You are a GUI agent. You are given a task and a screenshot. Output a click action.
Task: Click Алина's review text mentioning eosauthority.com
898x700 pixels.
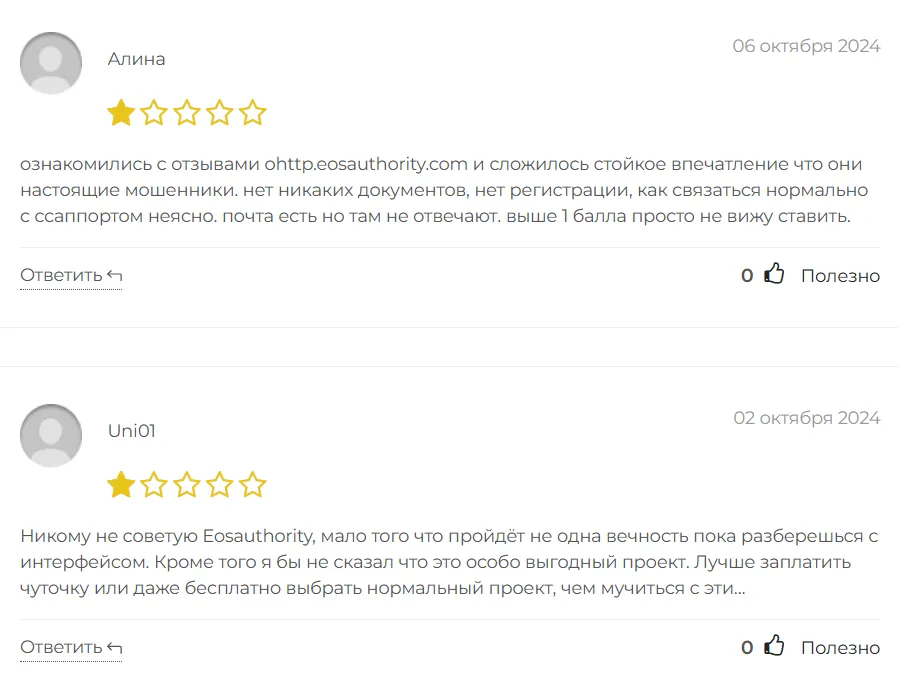tap(366, 164)
